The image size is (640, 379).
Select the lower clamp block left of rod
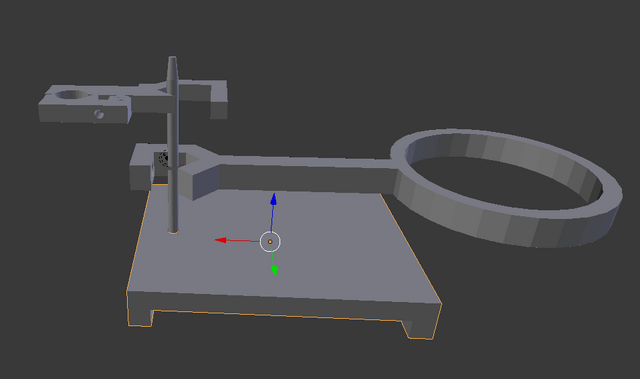142,167
